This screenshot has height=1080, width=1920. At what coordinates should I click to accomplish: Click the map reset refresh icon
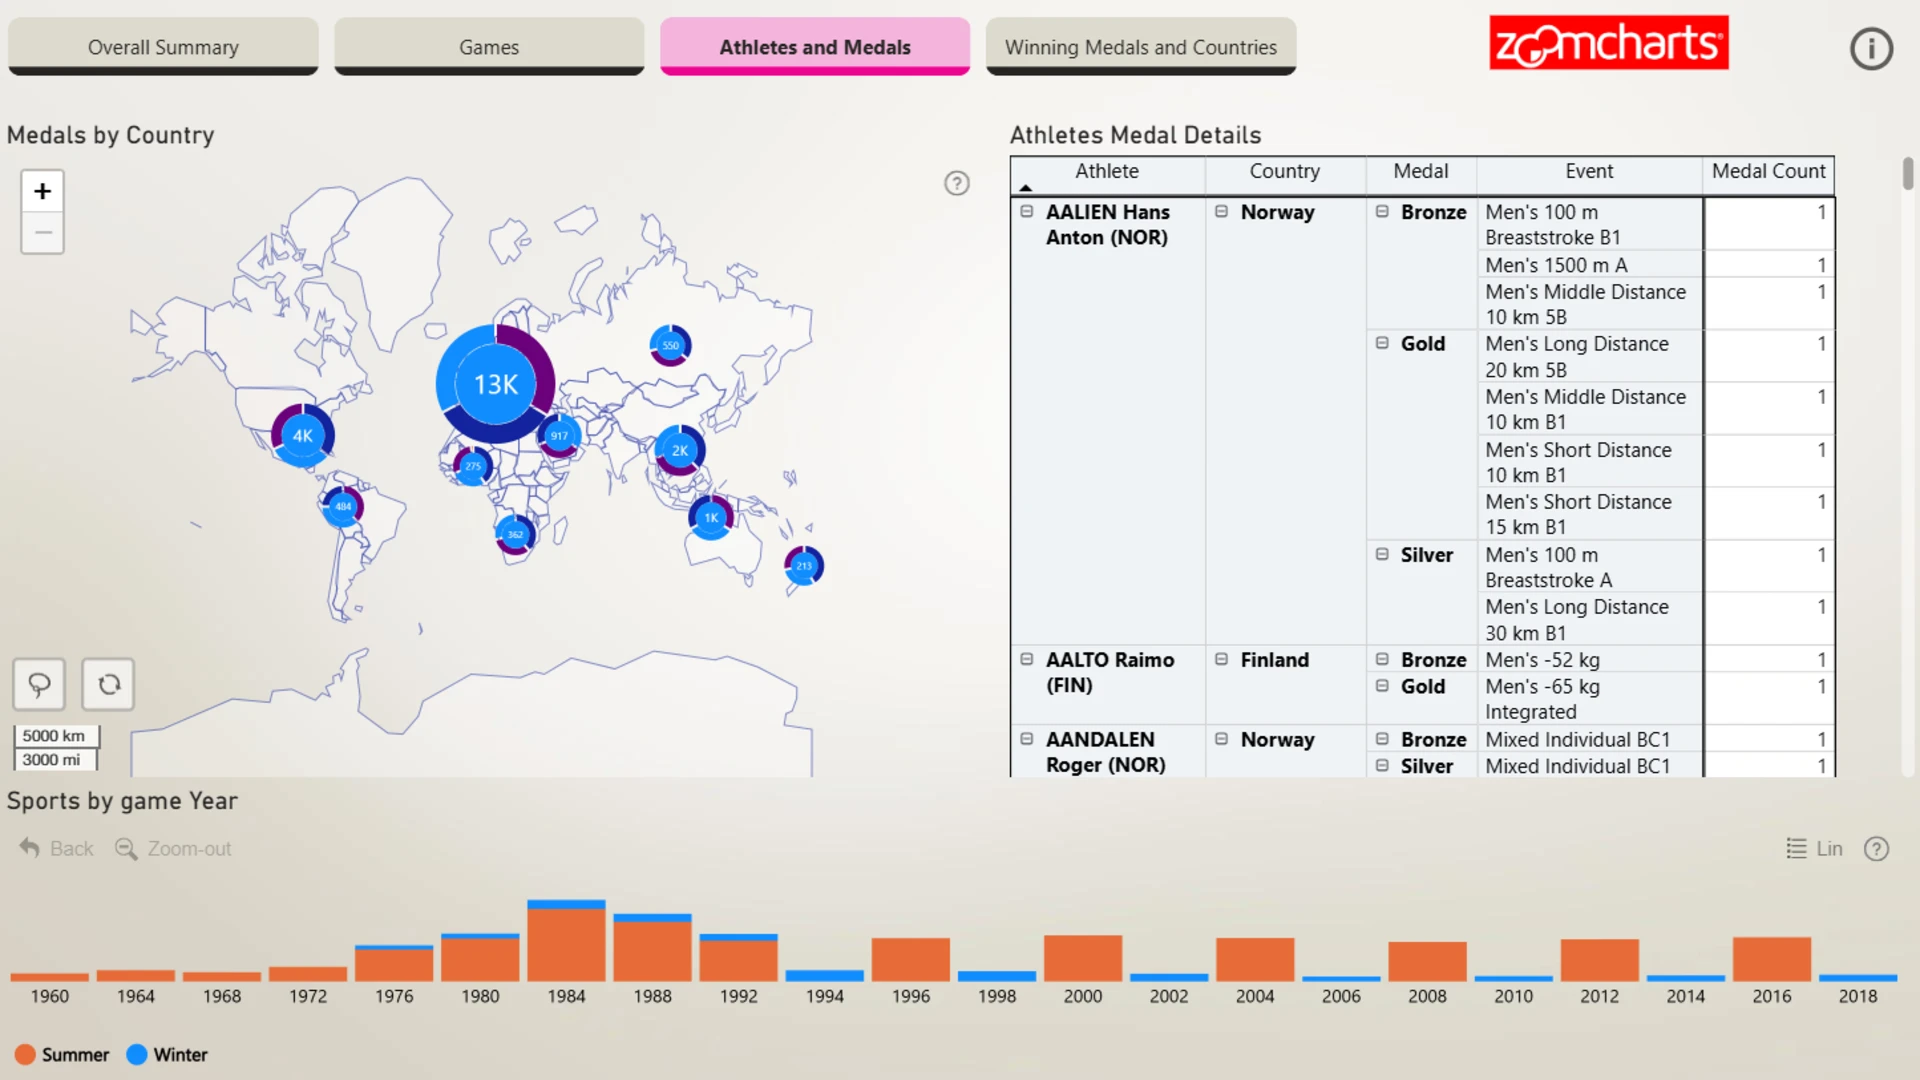point(108,684)
